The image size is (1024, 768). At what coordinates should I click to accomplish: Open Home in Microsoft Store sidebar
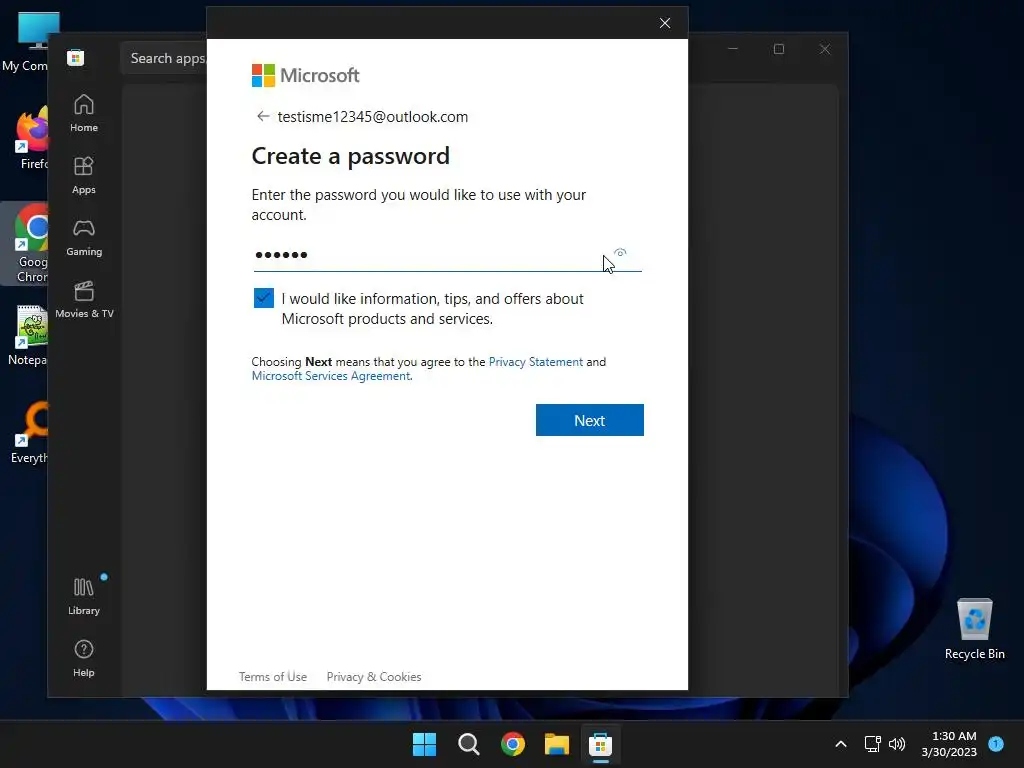(84, 114)
